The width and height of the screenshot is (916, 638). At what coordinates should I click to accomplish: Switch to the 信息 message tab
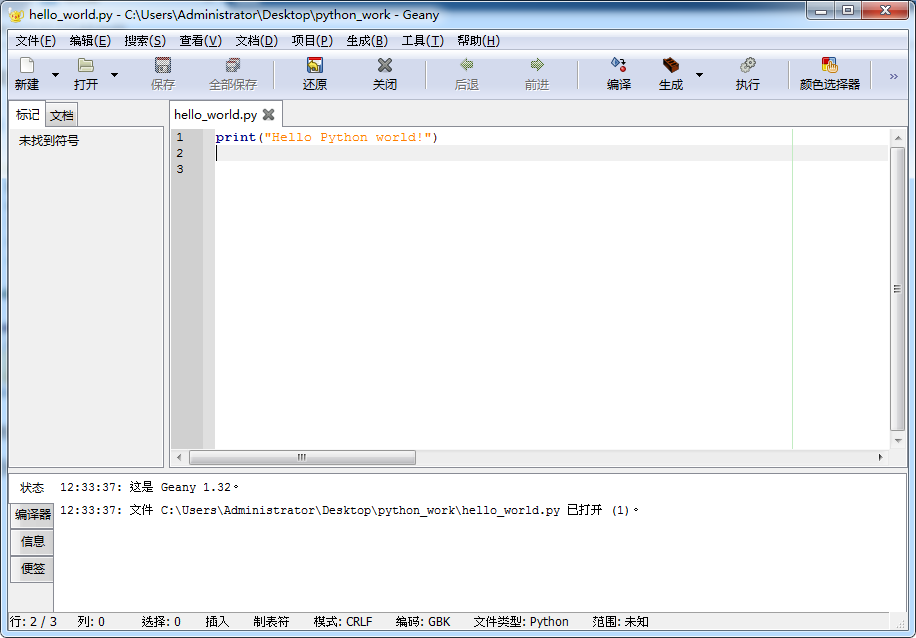[33, 542]
